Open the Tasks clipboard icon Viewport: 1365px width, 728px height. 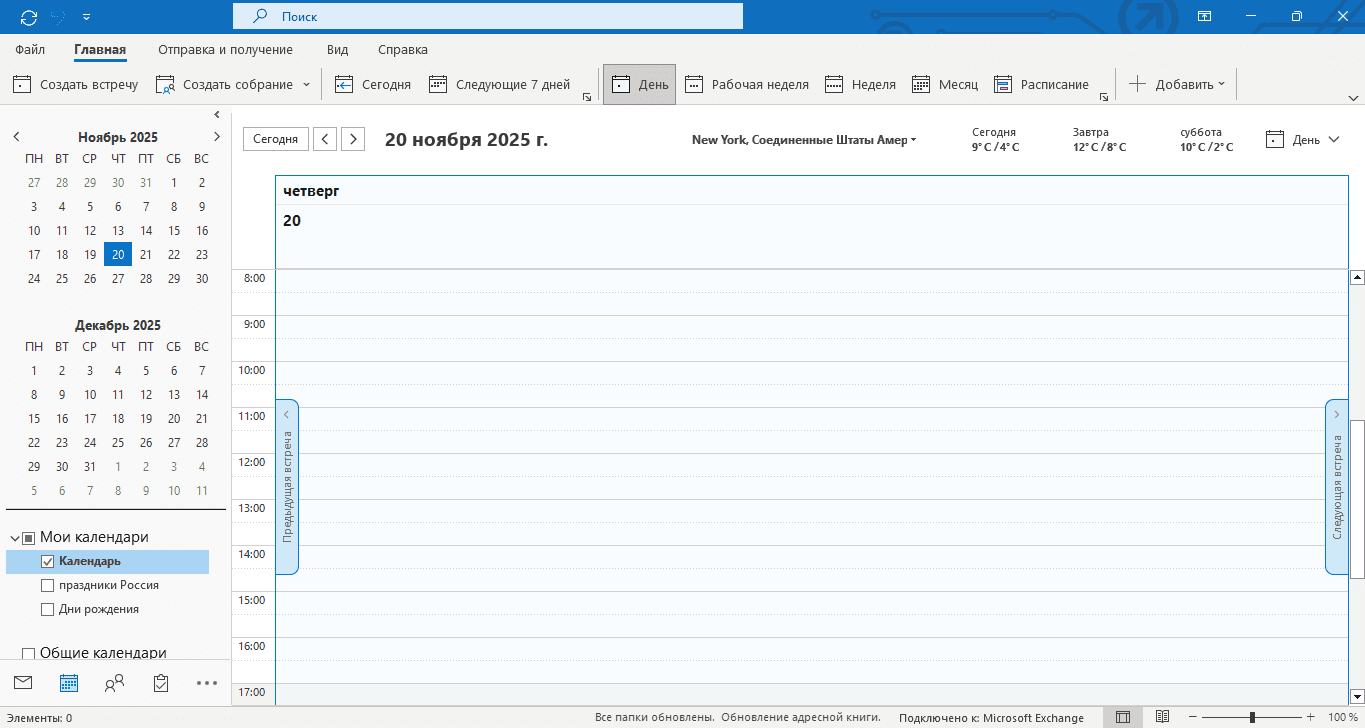161,683
